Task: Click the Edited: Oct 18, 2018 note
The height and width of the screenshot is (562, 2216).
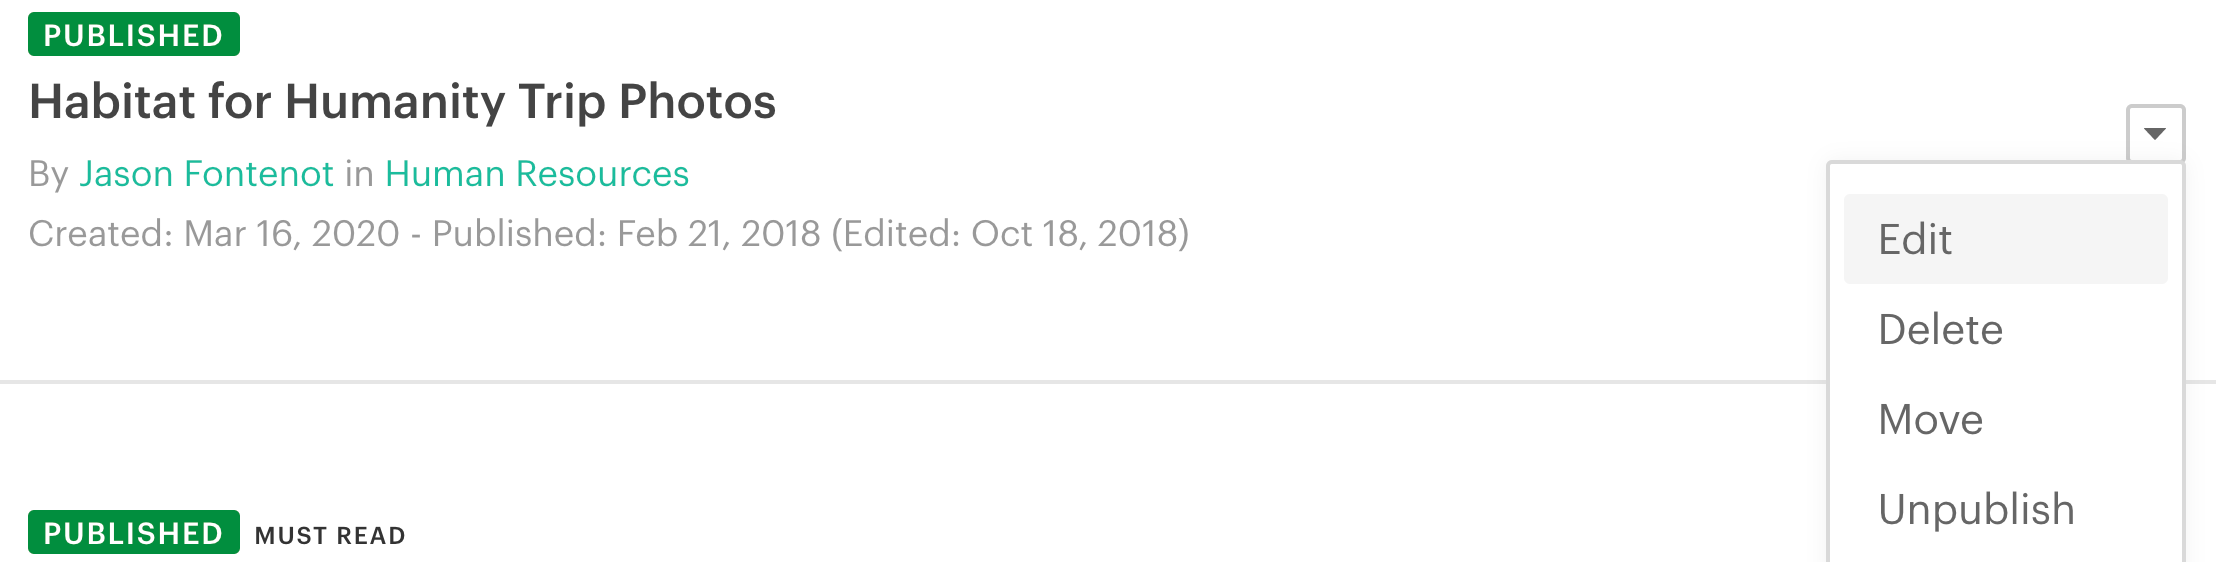Action: tap(1010, 233)
